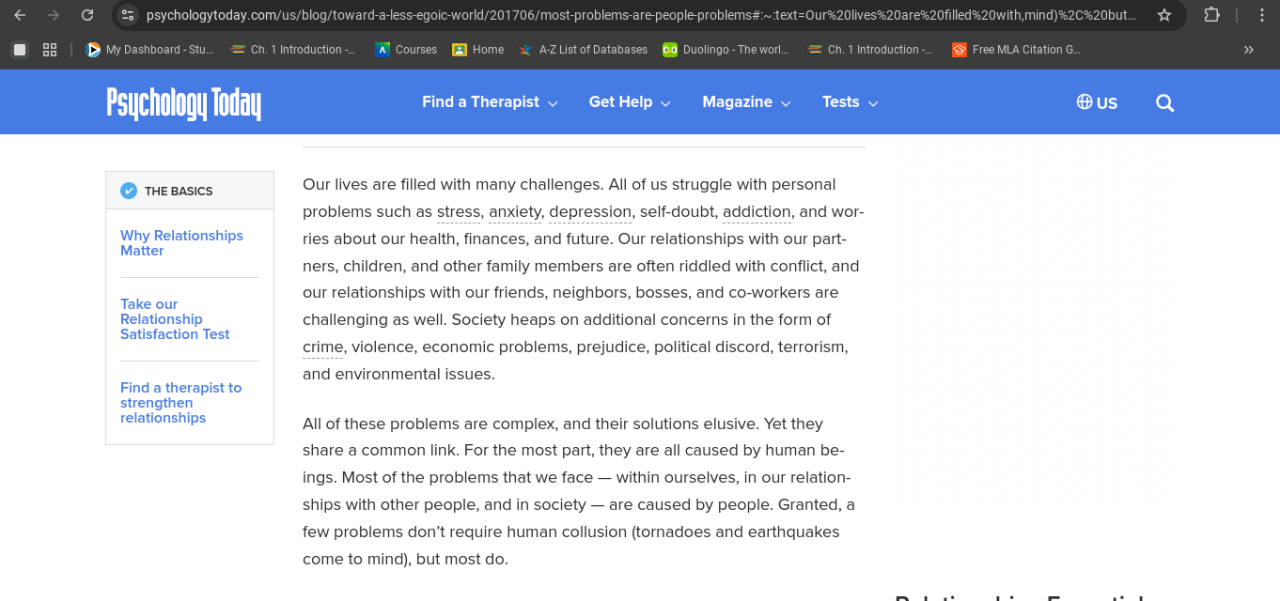Reload the current page
The height and width of the screenshot is (601, 1280).
point(87,15)
